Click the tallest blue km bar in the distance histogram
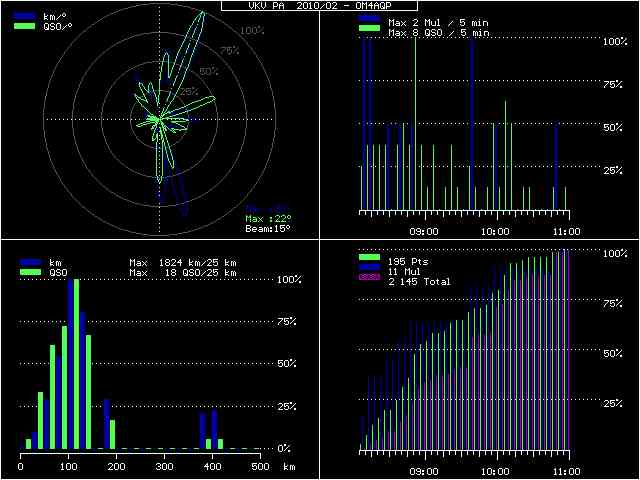Image resolution: width=640 pixels, height=480 pixels. tap(70, 364)
